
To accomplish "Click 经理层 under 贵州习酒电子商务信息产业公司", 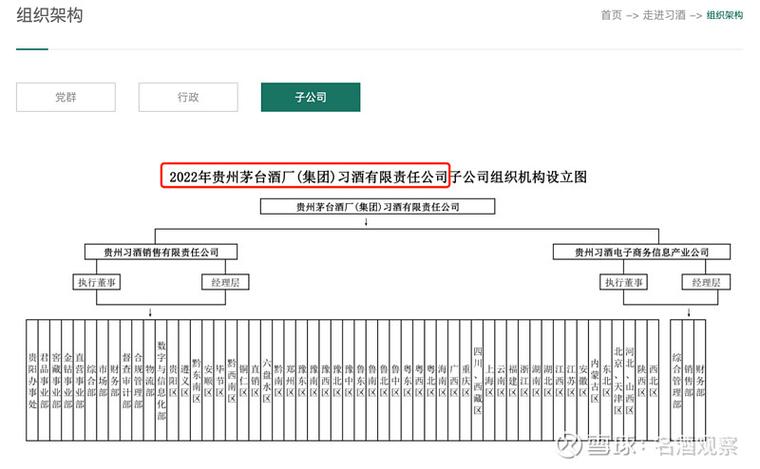I will pyautogui.click(x=706, y=282).
